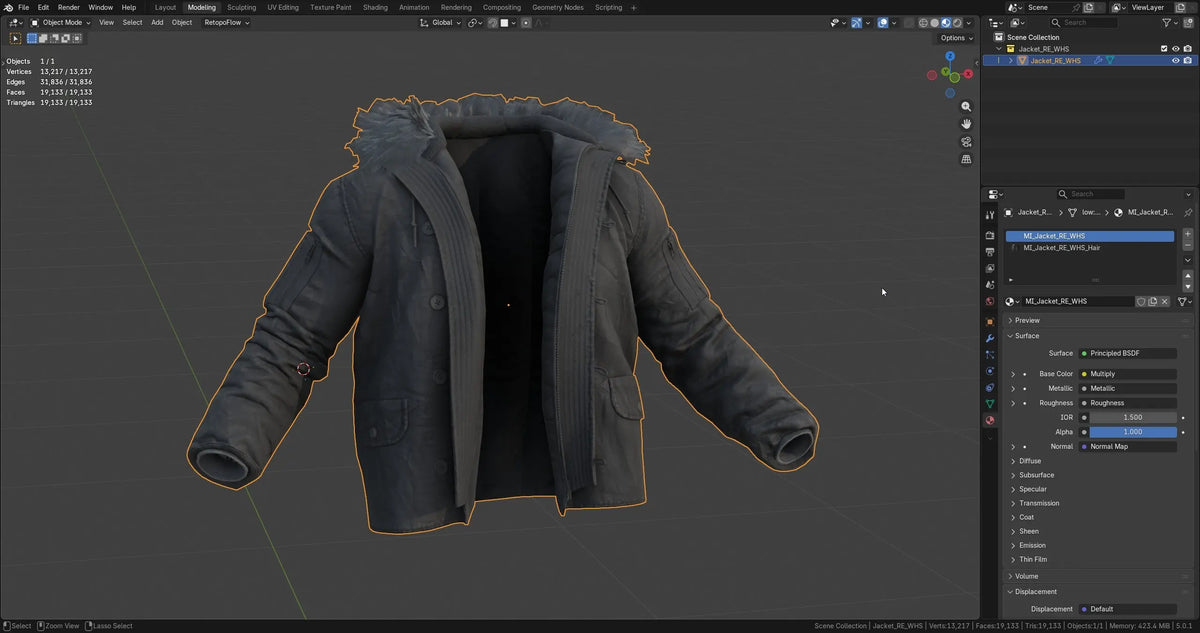Pin the properties editor context
1200x633 pixels.
tap(1188, 212)
